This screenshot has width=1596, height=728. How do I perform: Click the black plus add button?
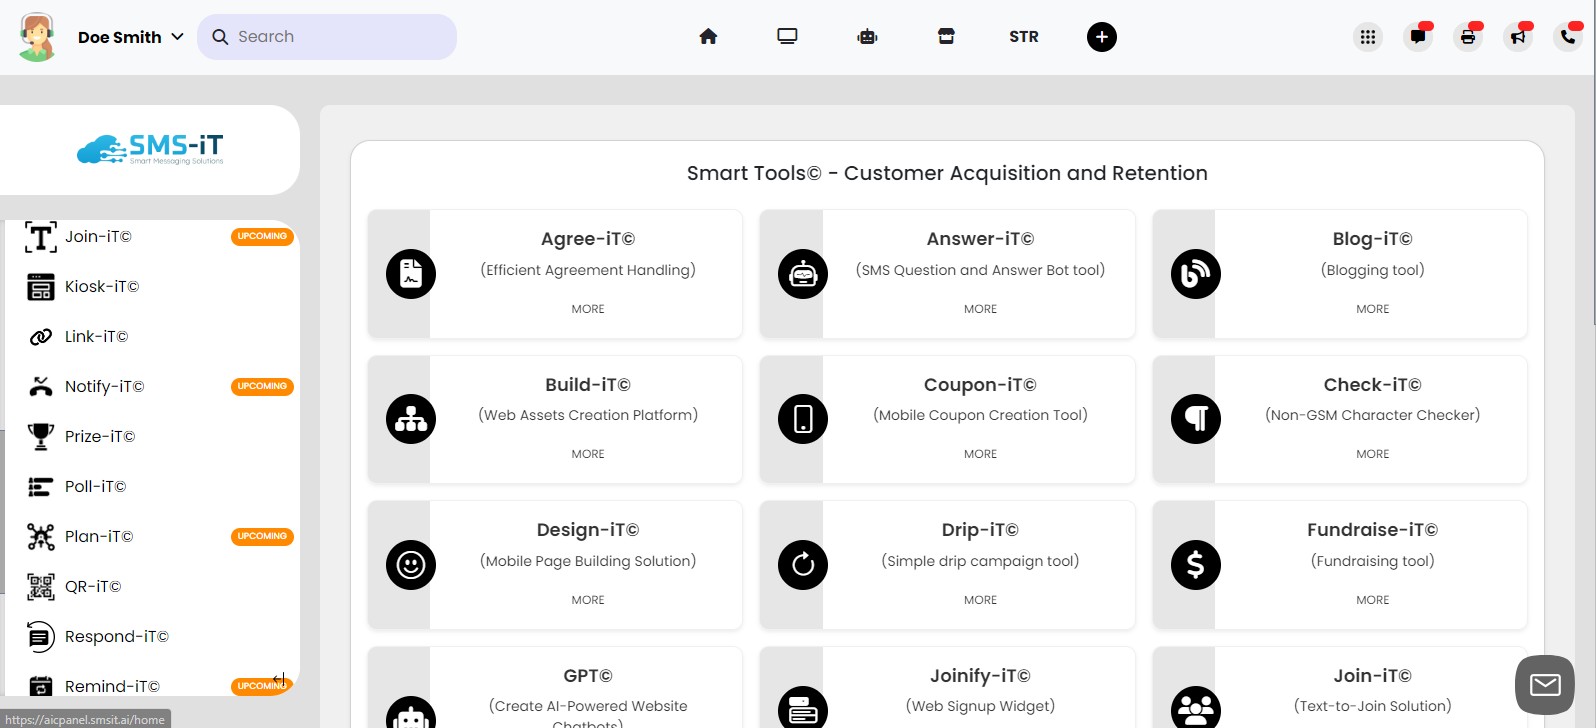(1101, 37)
